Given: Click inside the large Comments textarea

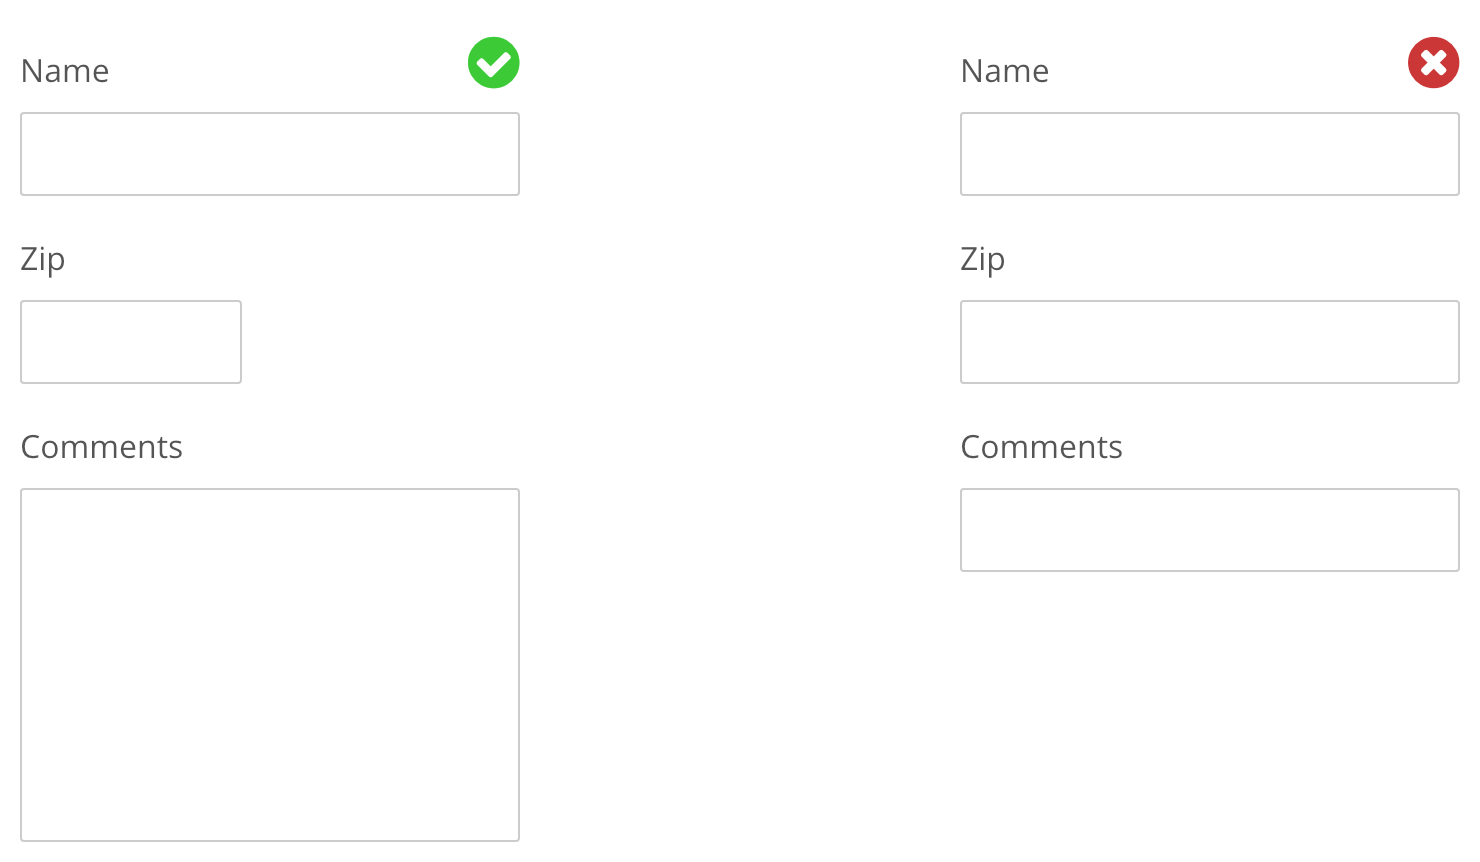Looking at the screenshot, I should coord(270,664).
